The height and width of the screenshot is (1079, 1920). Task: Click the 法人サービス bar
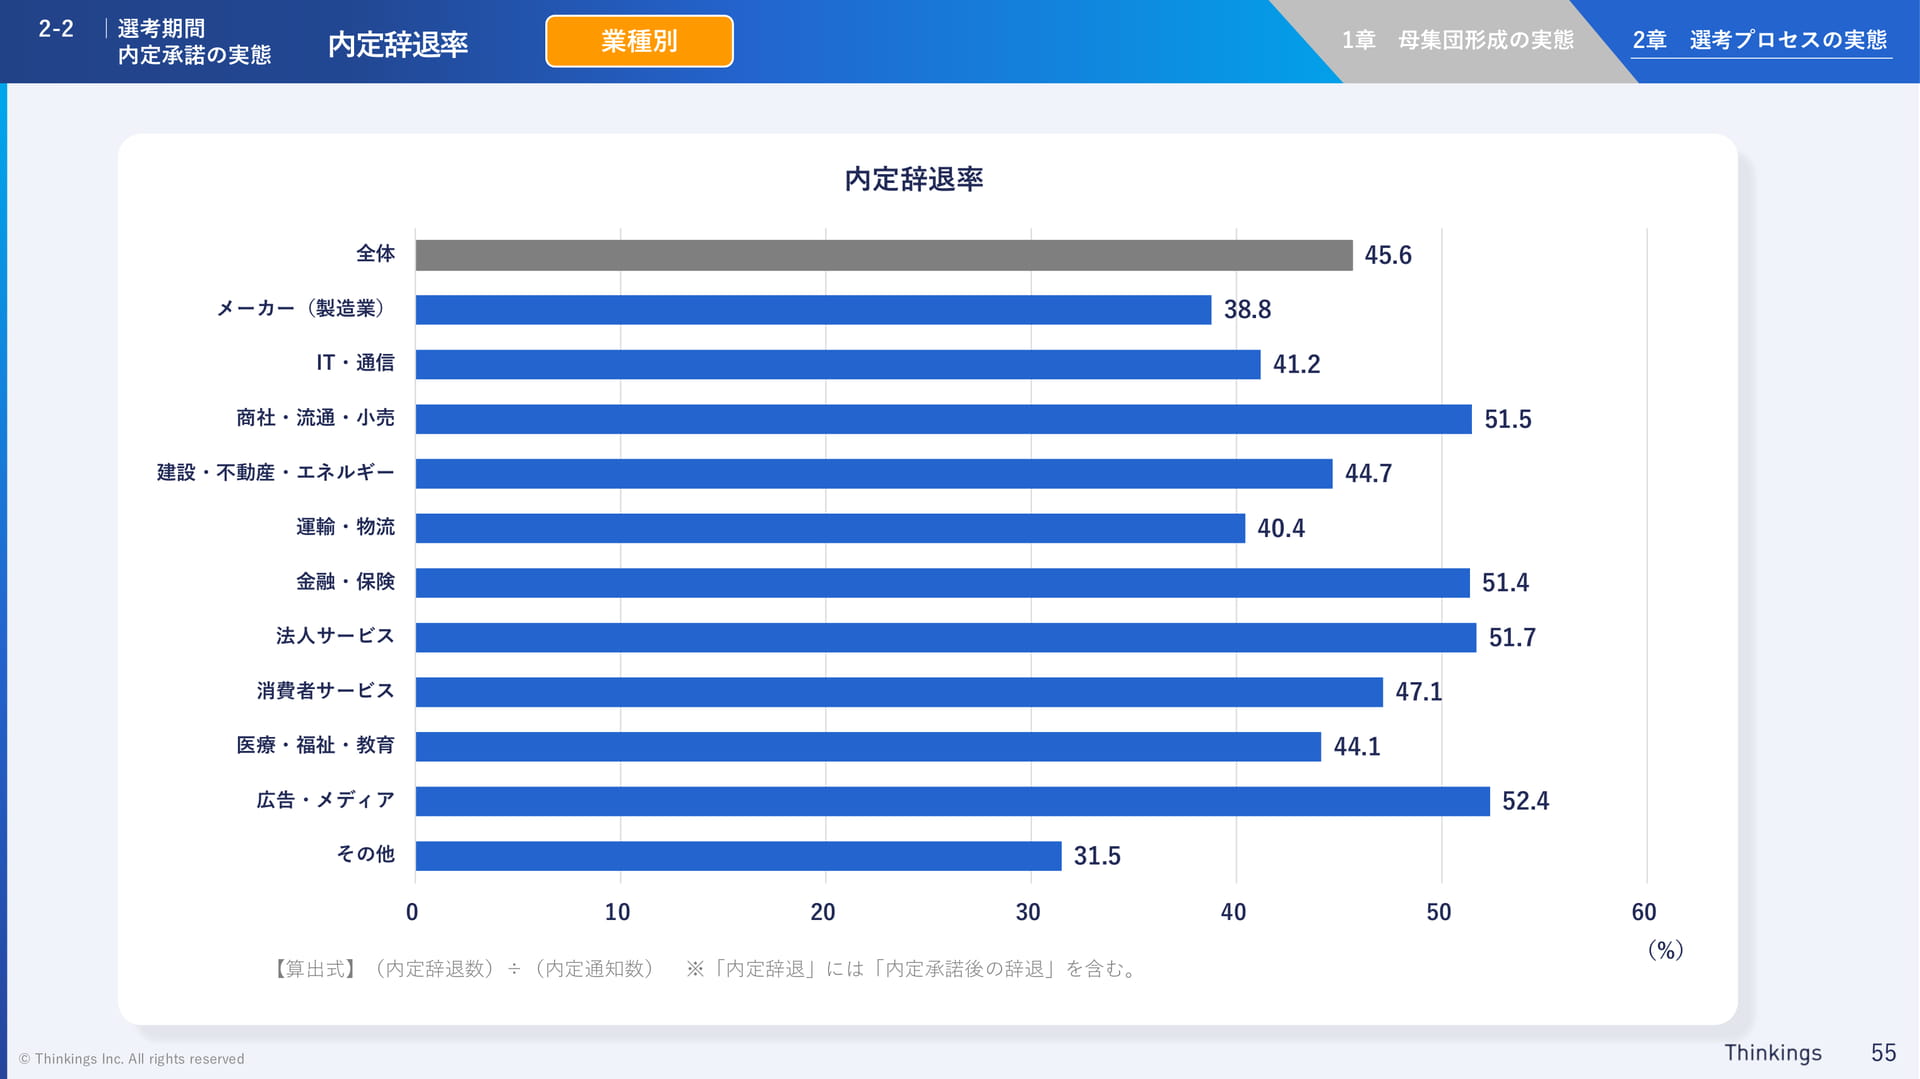click(x=946, y=637)
